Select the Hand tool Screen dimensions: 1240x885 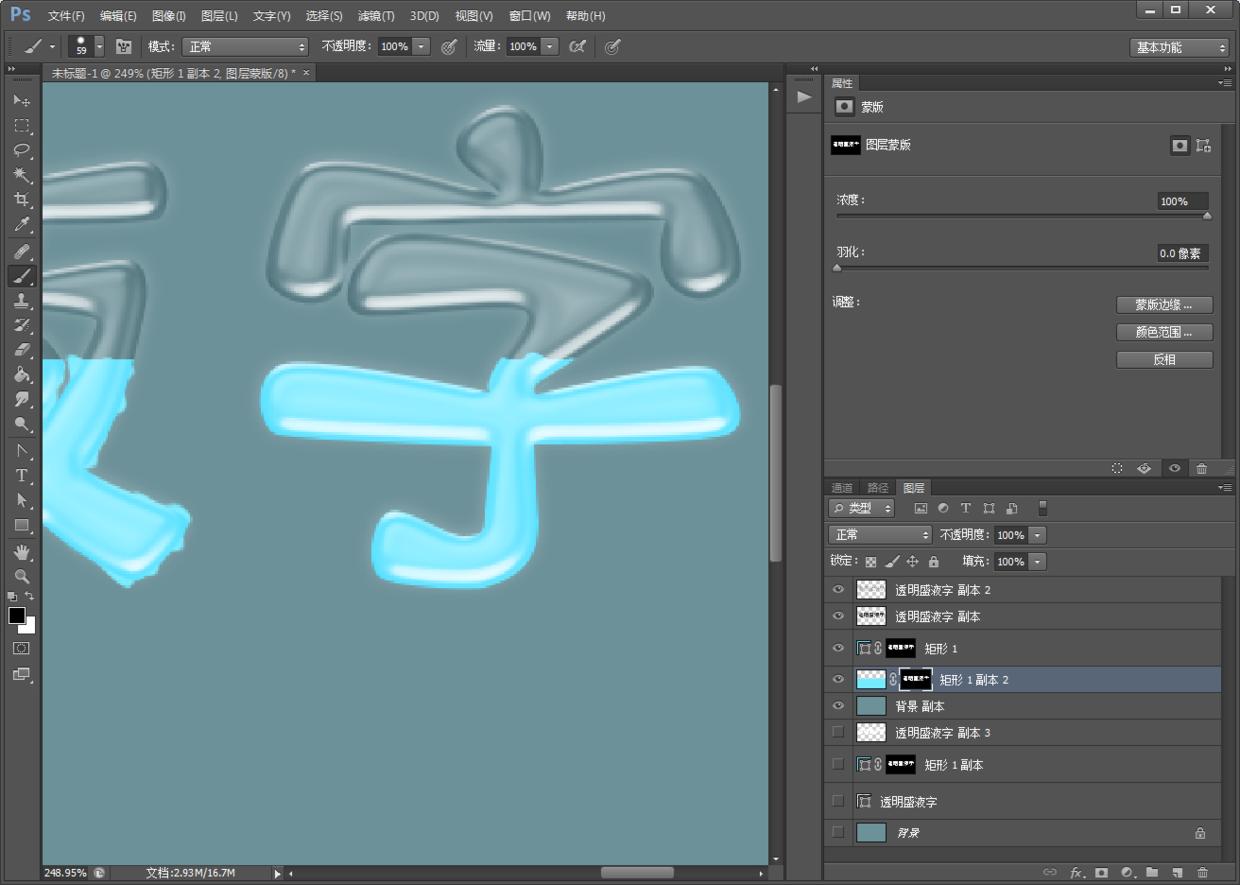point(21,552)
